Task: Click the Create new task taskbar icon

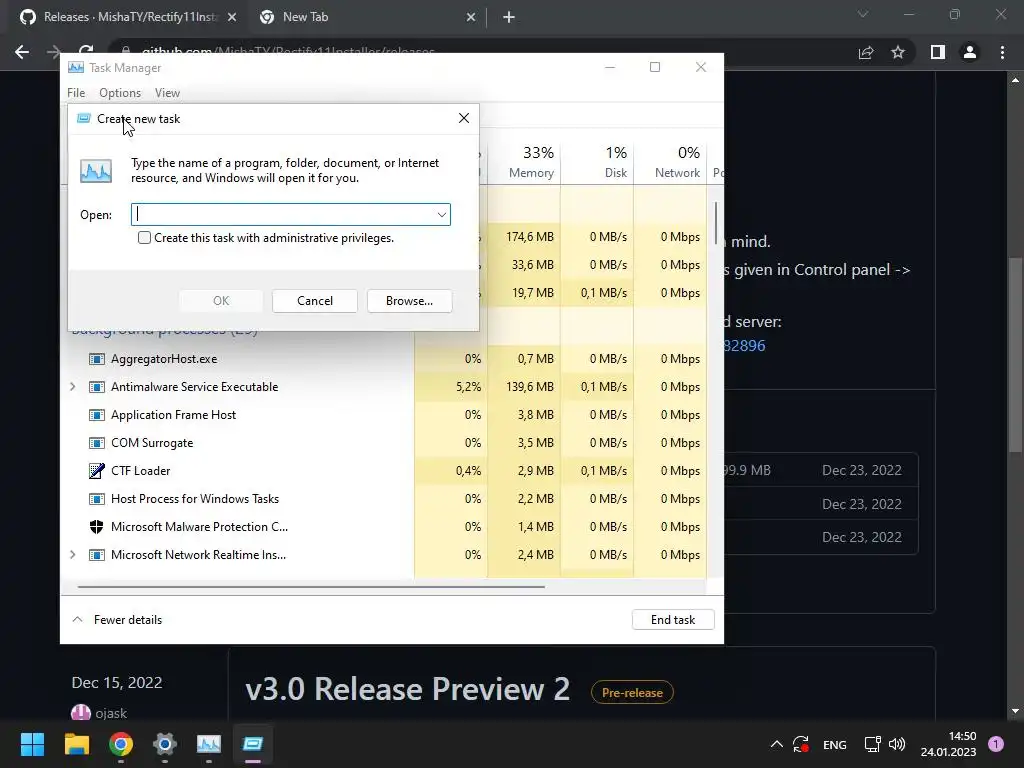Action: coord(253,744)
